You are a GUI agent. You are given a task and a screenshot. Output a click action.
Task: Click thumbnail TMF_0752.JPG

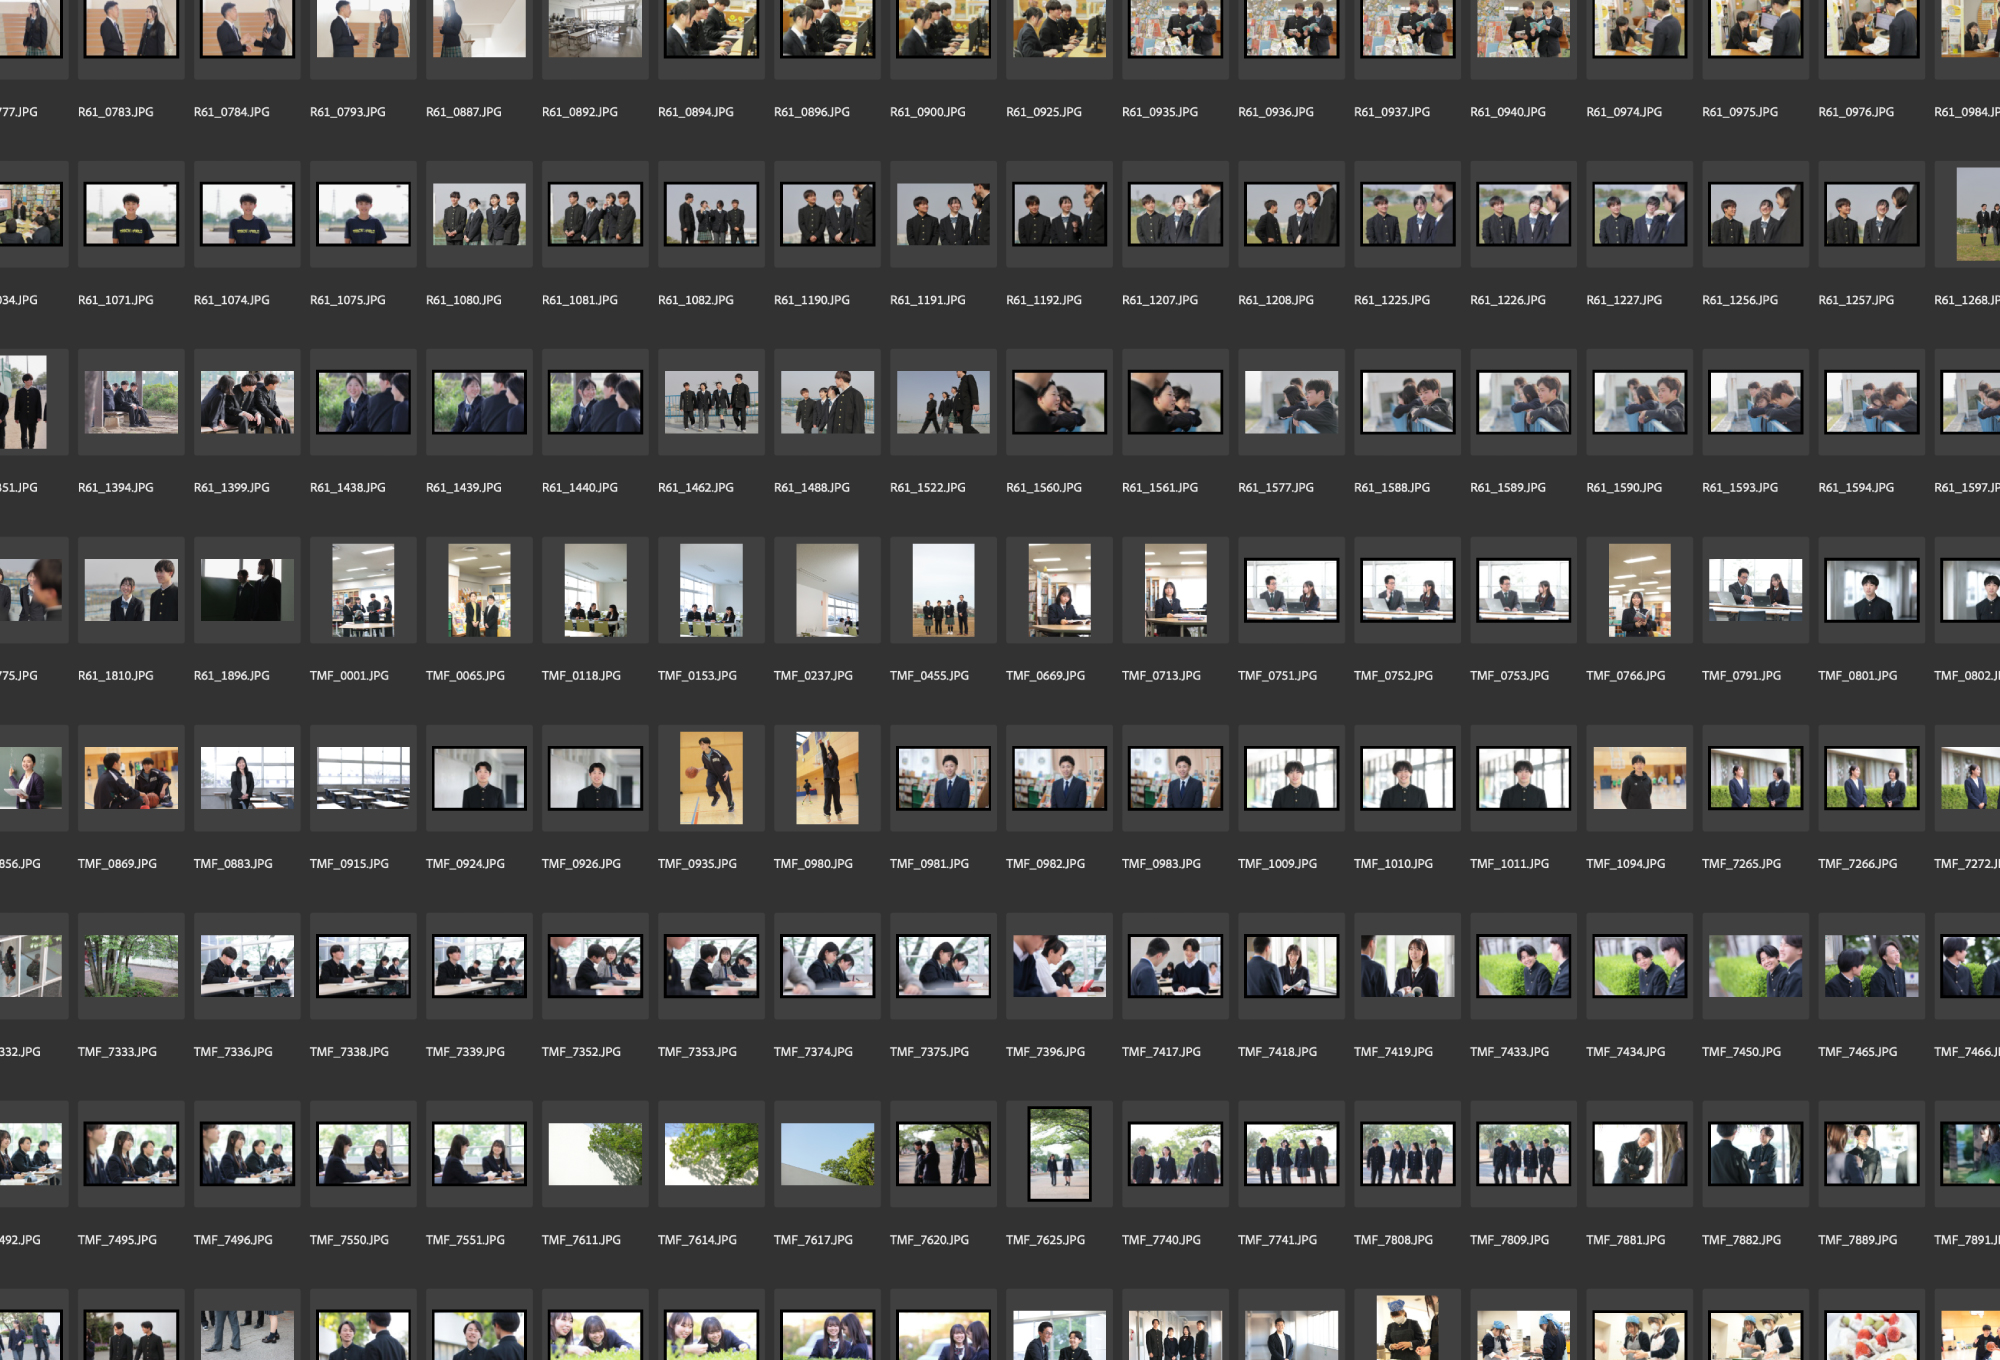coord(1407,590)
